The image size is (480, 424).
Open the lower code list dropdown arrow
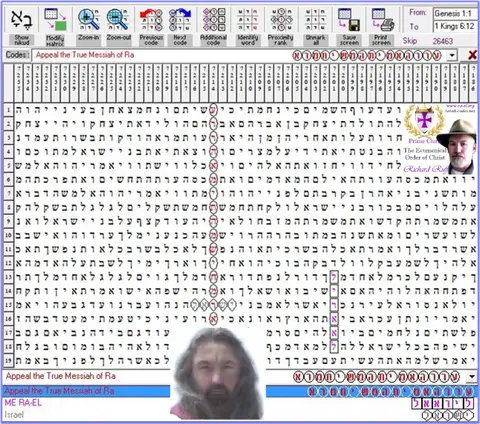(472, 377)
